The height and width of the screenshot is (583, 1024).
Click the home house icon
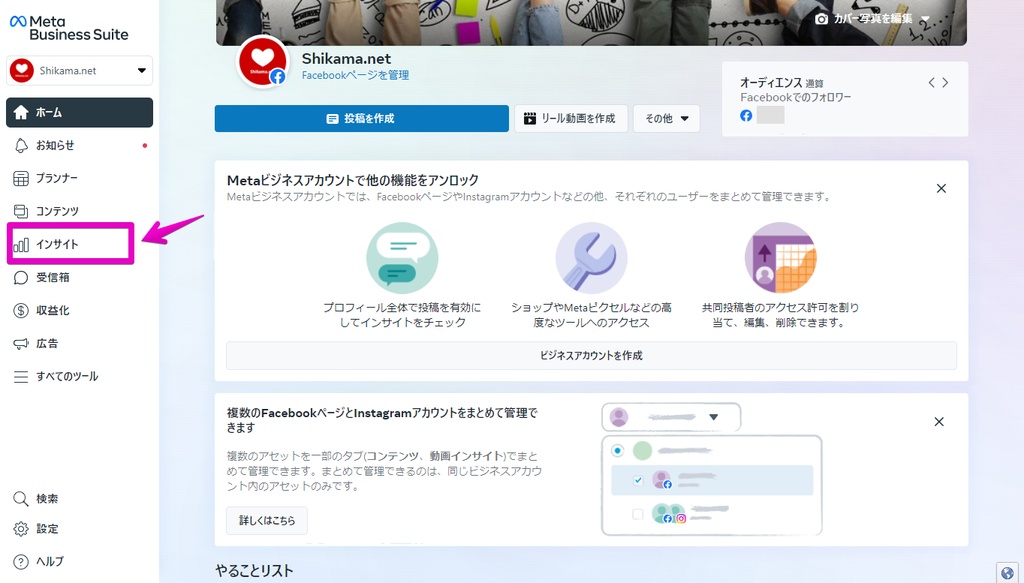[x=21, y=112]
